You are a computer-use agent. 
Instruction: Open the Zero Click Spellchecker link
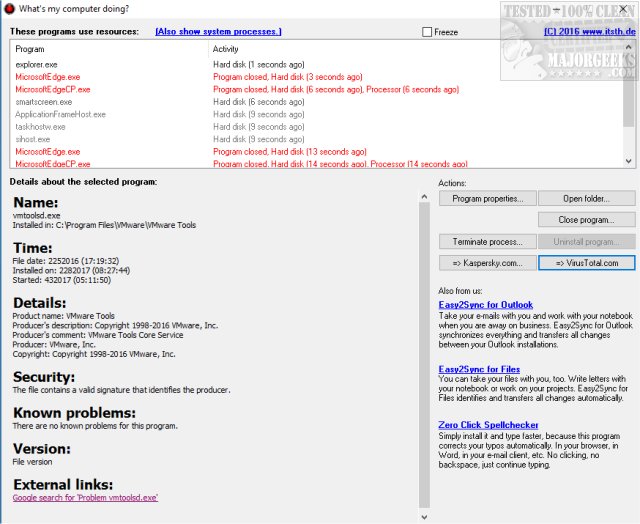point(488,425)
